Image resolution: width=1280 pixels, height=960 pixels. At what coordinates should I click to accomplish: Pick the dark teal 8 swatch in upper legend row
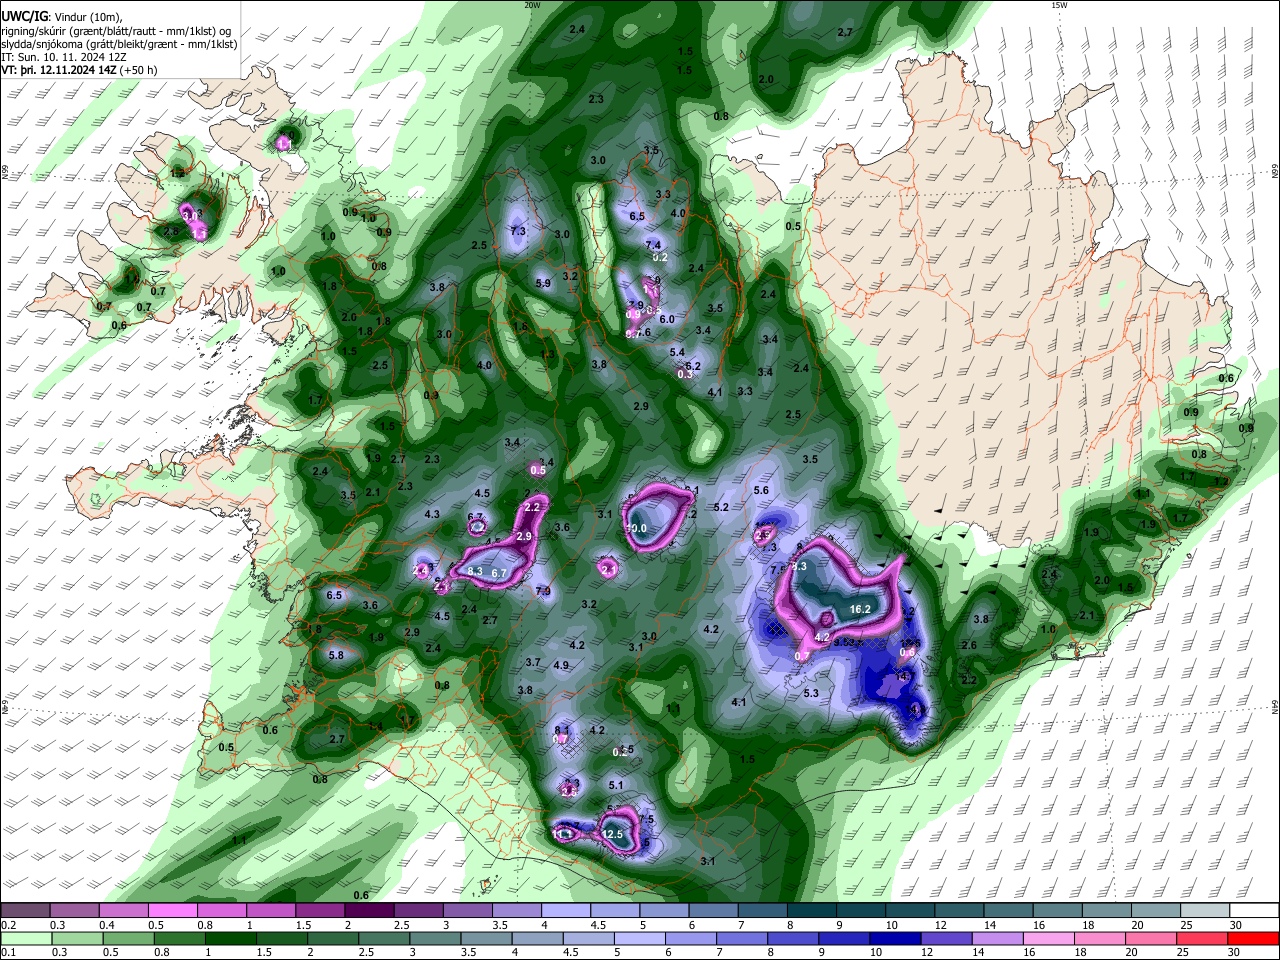[x=812, y=911]
